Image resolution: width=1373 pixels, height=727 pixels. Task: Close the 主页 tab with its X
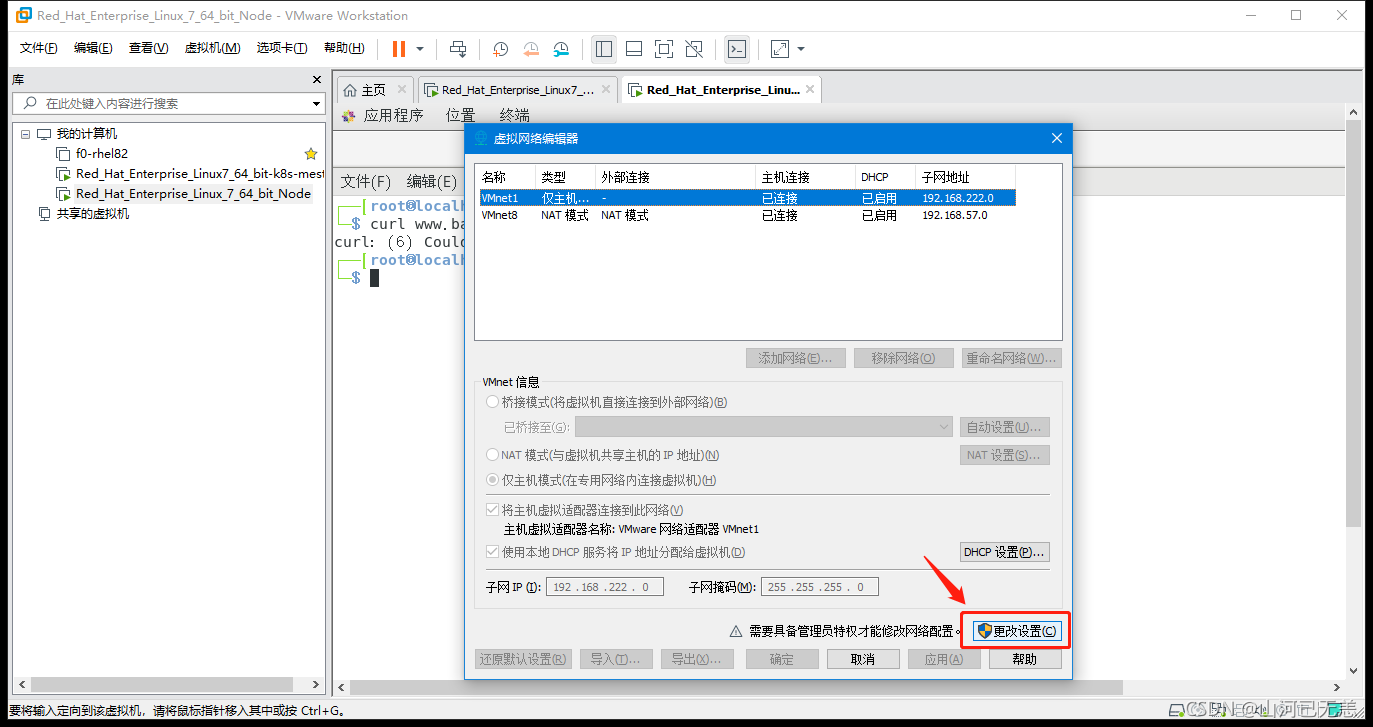[402, 89]
